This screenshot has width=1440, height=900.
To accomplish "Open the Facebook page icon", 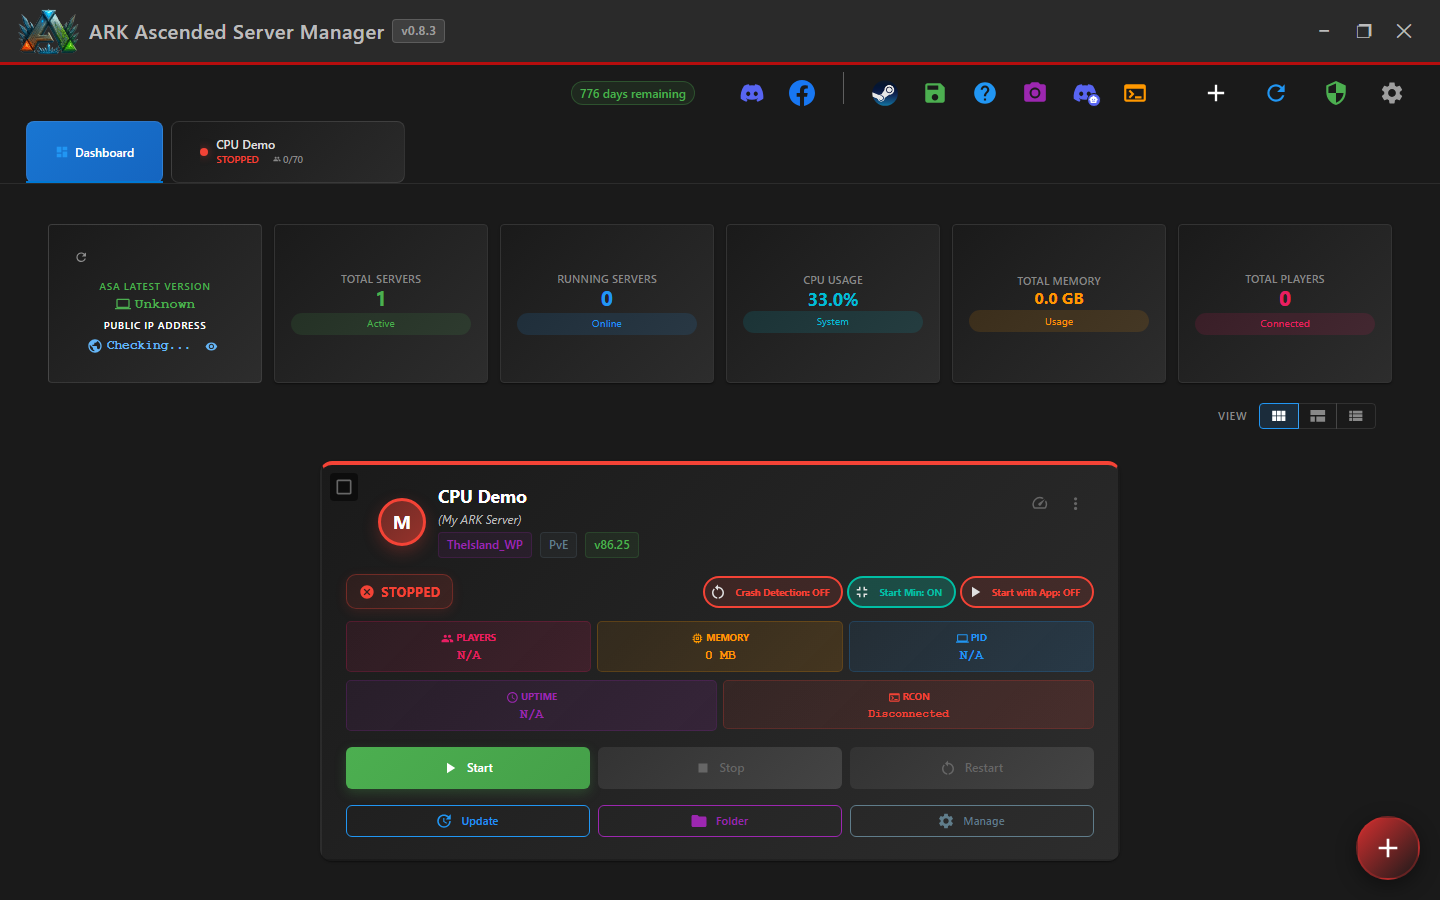I will pos(802,93).
